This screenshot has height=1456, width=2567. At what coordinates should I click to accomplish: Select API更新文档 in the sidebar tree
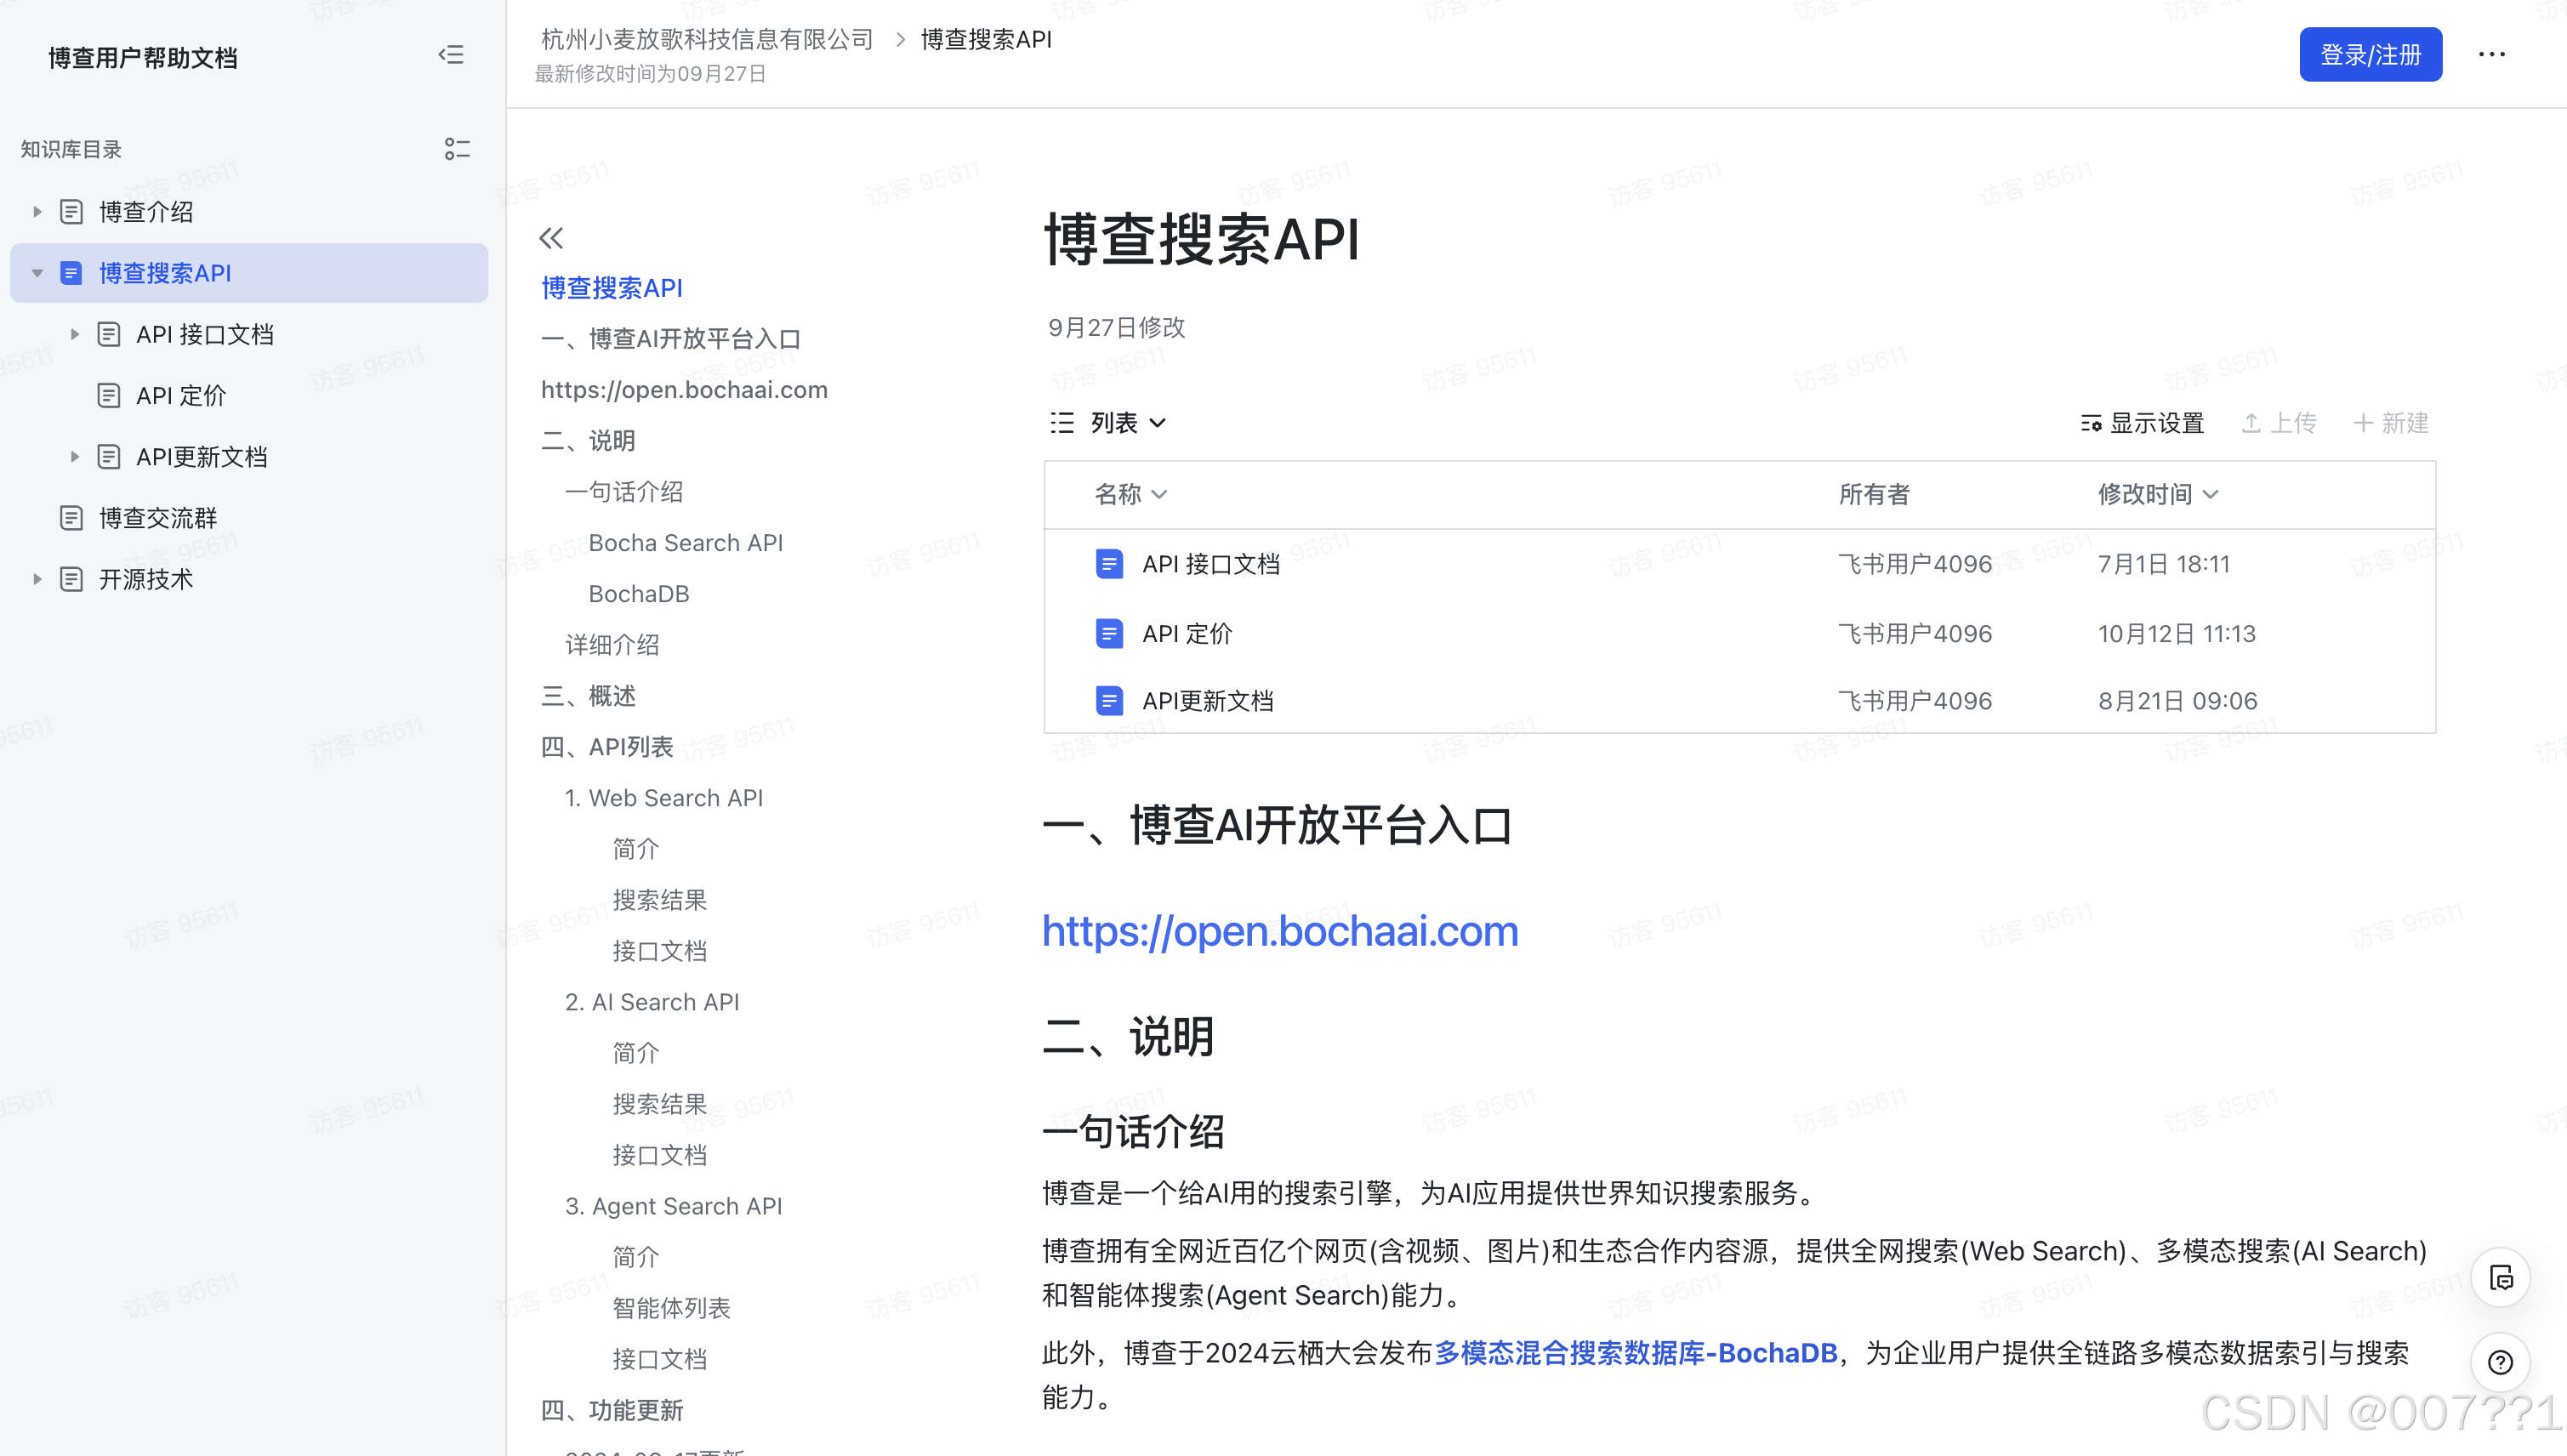[202, 457]
